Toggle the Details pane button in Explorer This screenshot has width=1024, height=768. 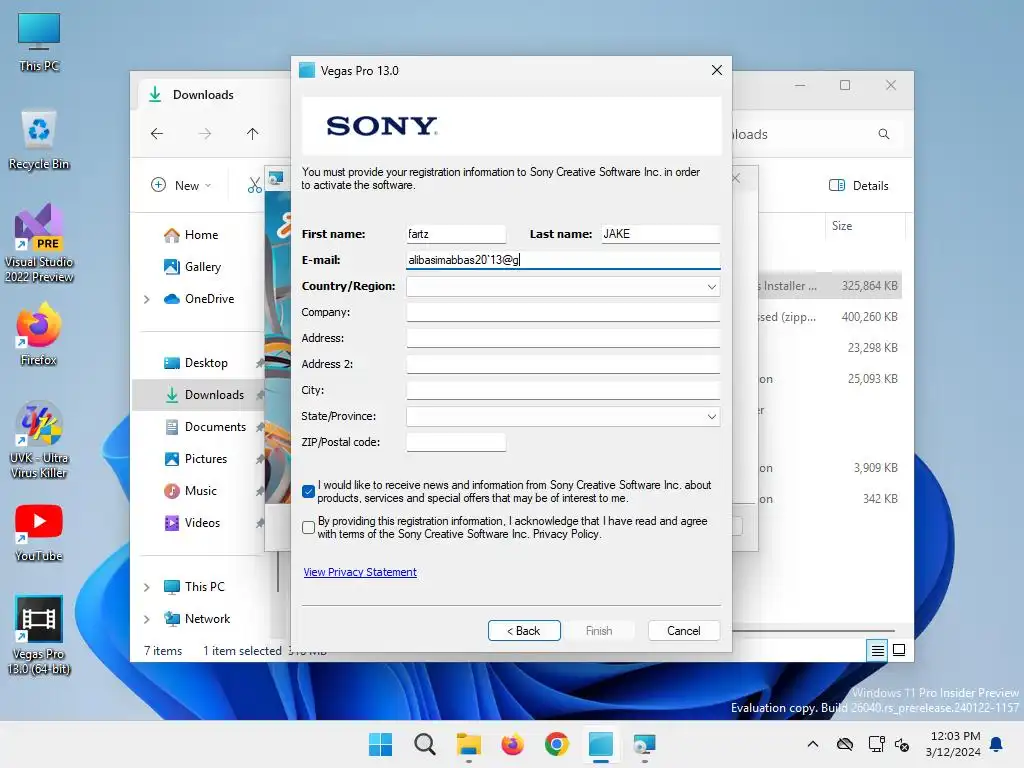859,185
